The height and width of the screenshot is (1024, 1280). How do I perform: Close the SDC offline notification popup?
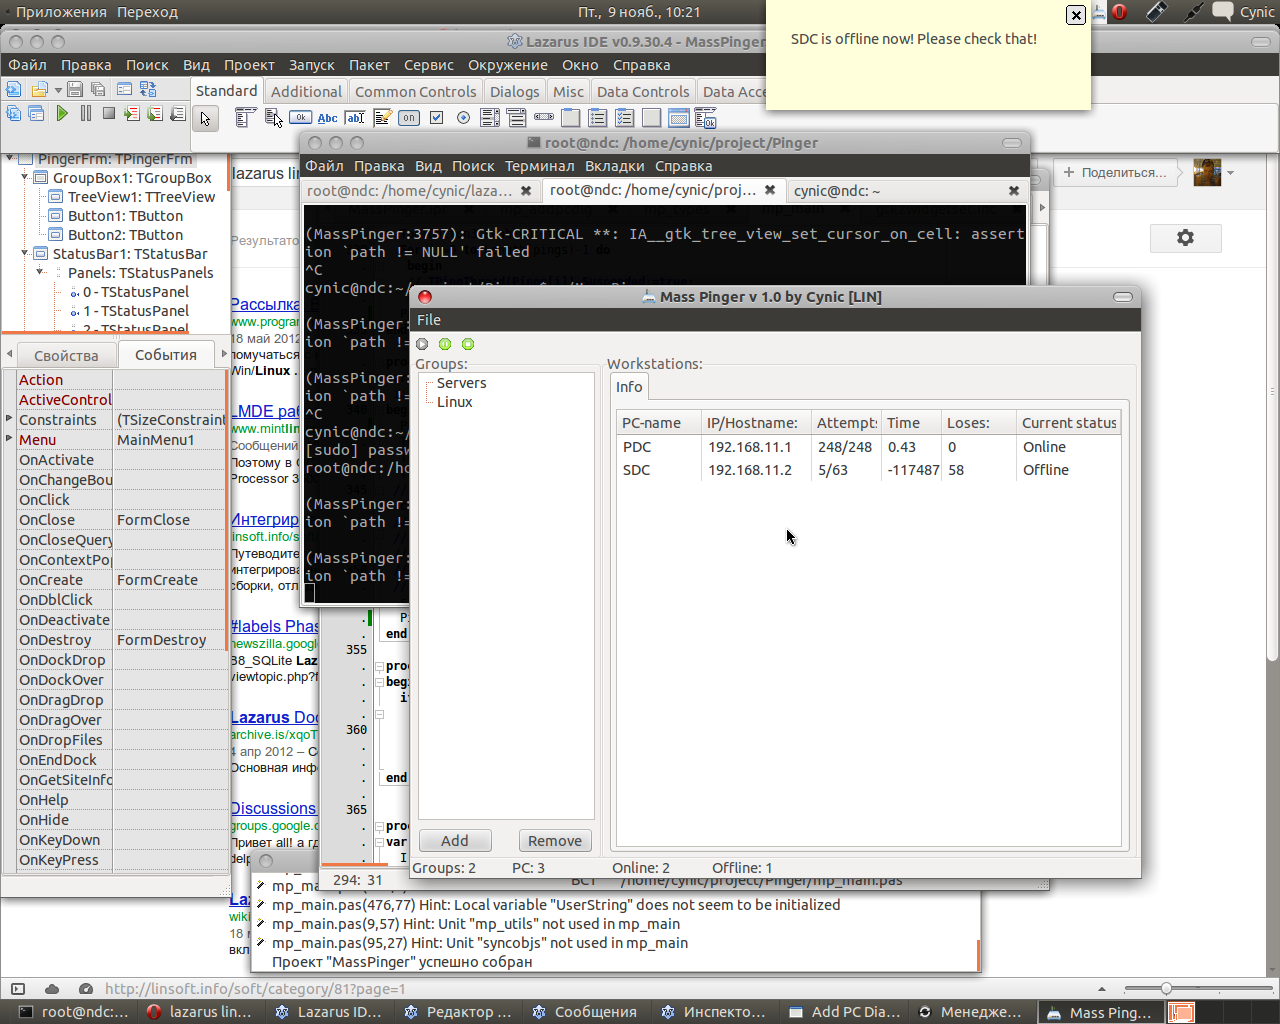pos(1076,15)
